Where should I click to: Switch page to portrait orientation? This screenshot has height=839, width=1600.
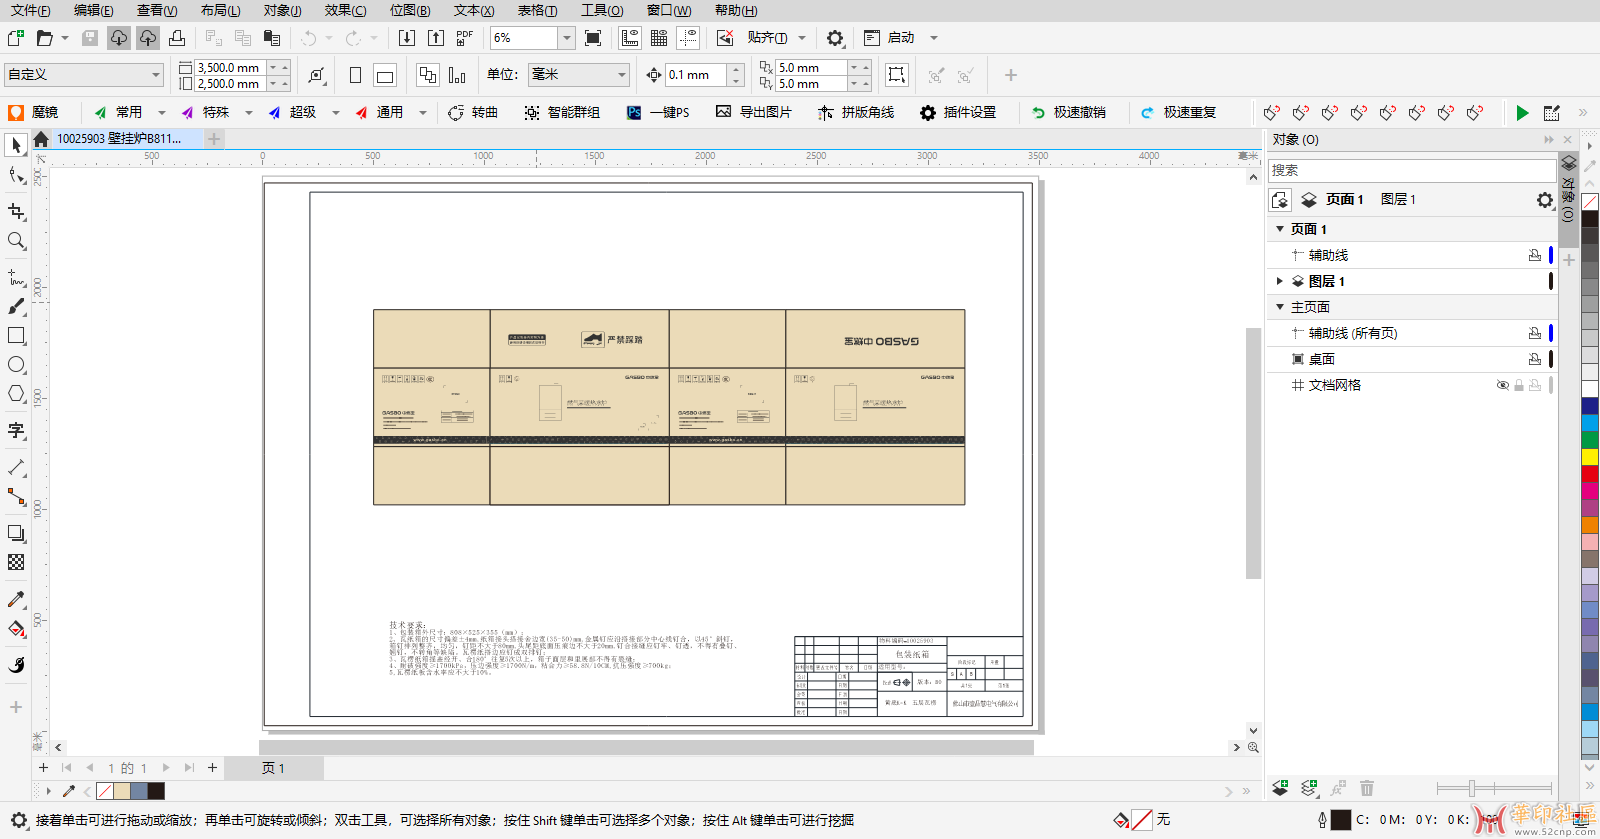(355, 75)
